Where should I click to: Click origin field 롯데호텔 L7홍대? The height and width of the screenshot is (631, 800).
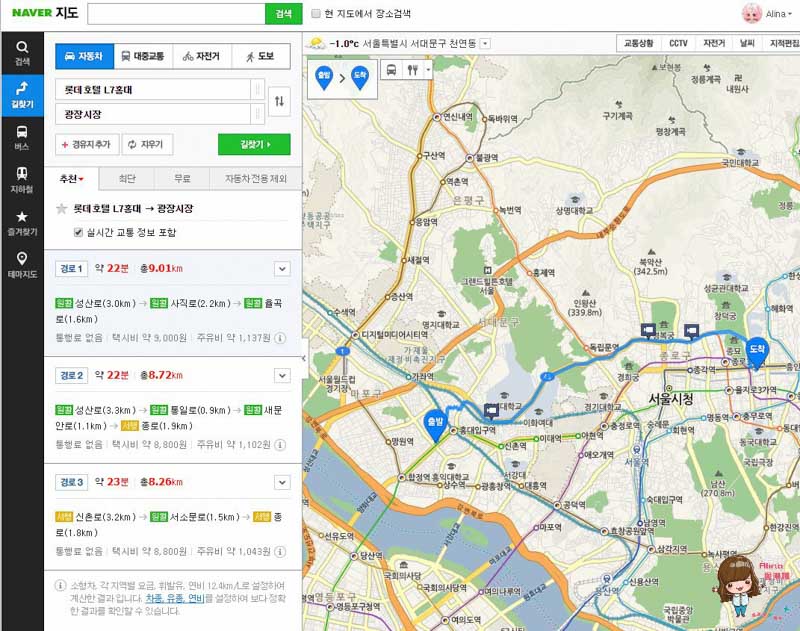click(153, 90)
